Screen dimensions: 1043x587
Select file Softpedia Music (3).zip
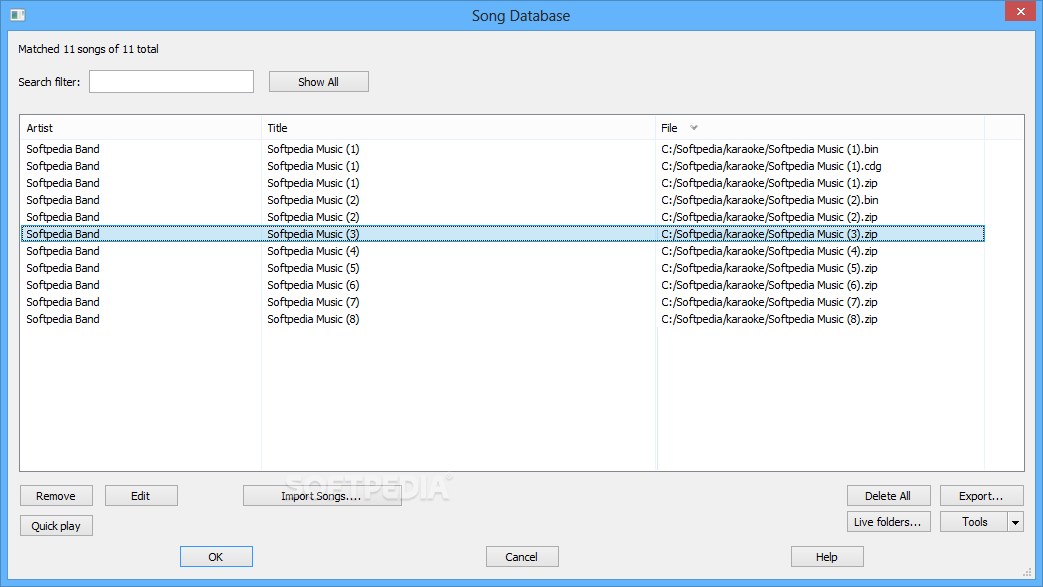tap(769, 234)
